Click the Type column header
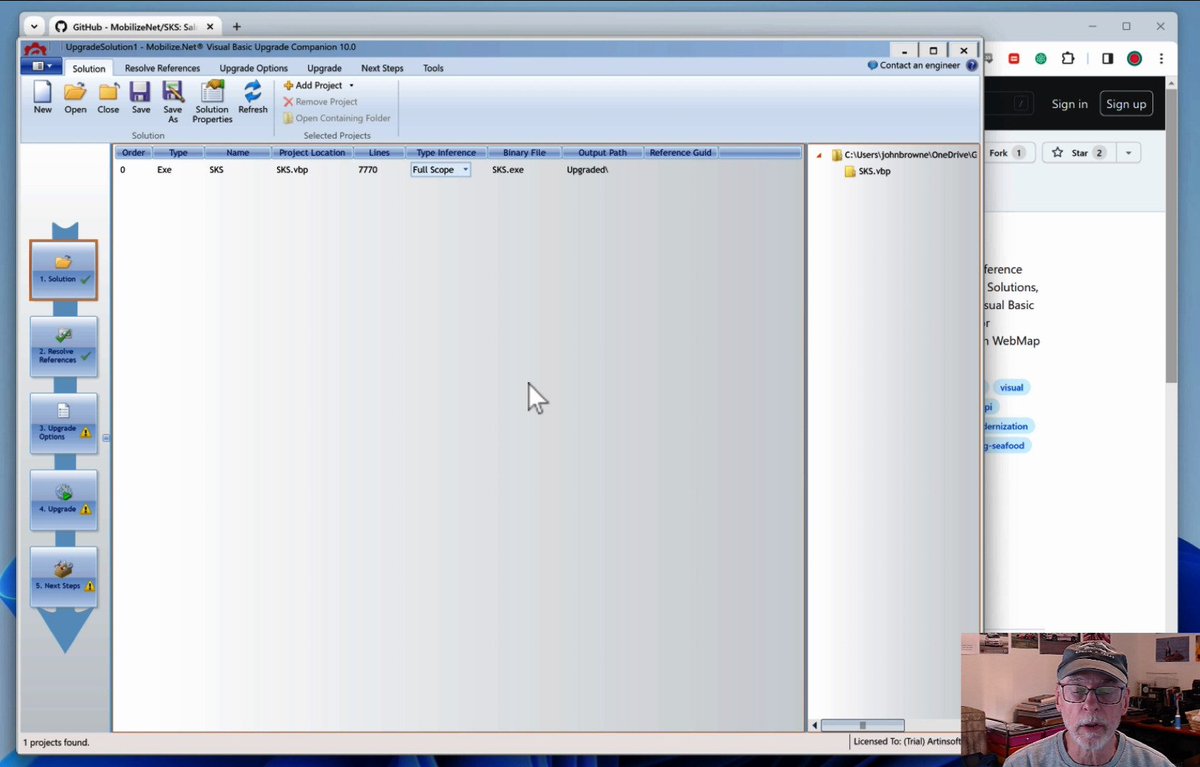 pos(178,153)
